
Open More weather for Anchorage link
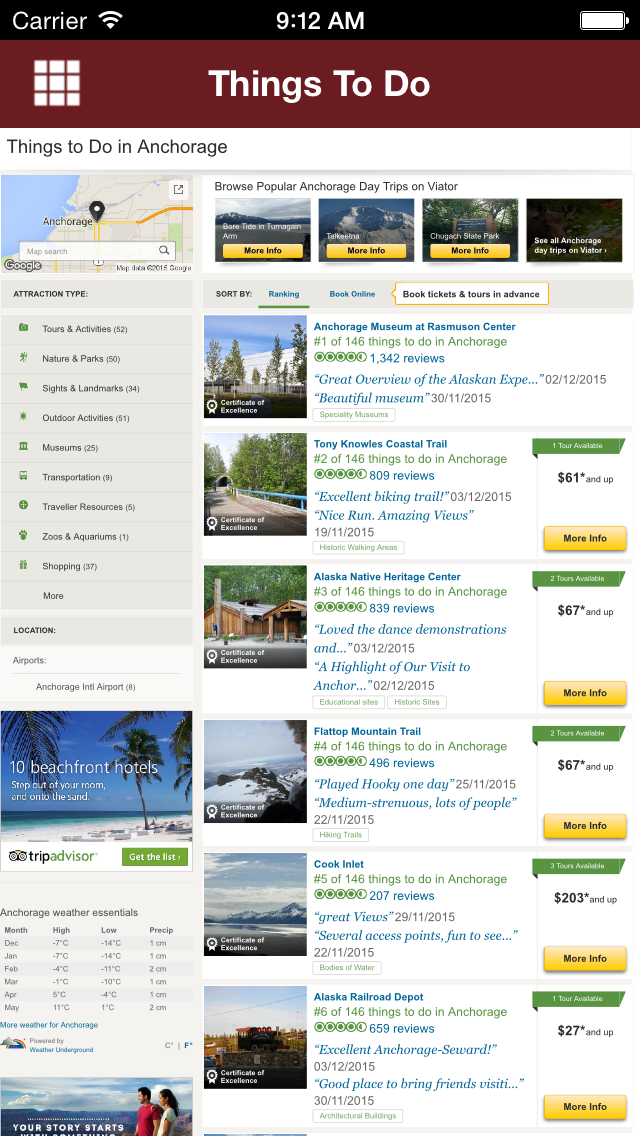(49, 1024)
